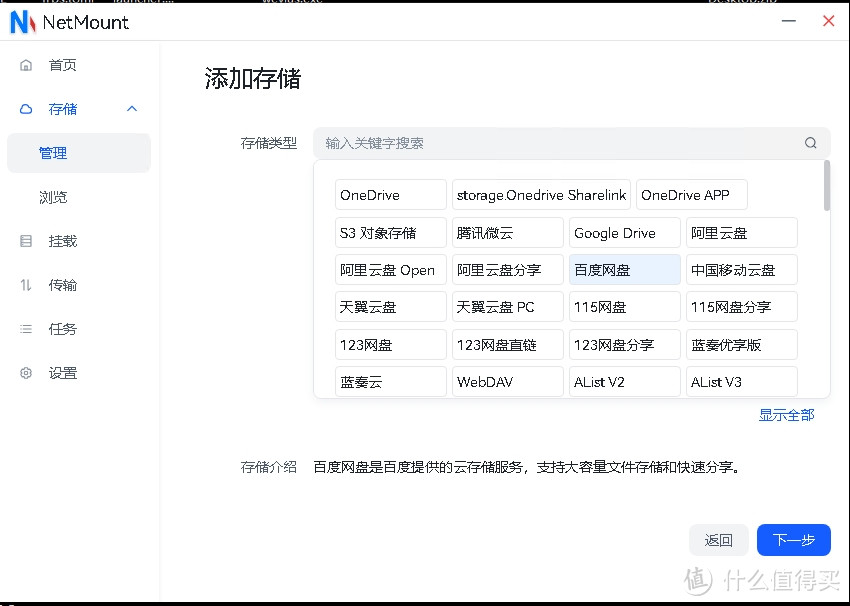Select Google Drive as storage type

[624, 232]
